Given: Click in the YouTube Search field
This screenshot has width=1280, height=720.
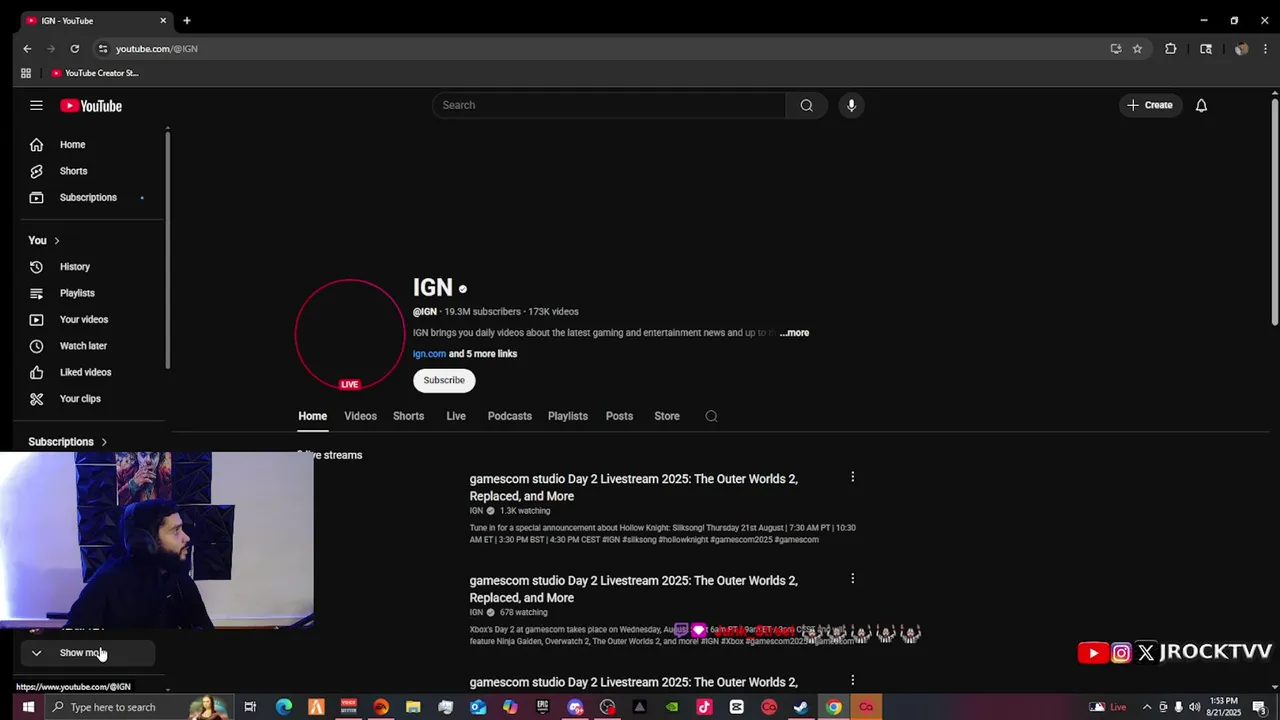Looking at the screenshot, I should [609, 105].
